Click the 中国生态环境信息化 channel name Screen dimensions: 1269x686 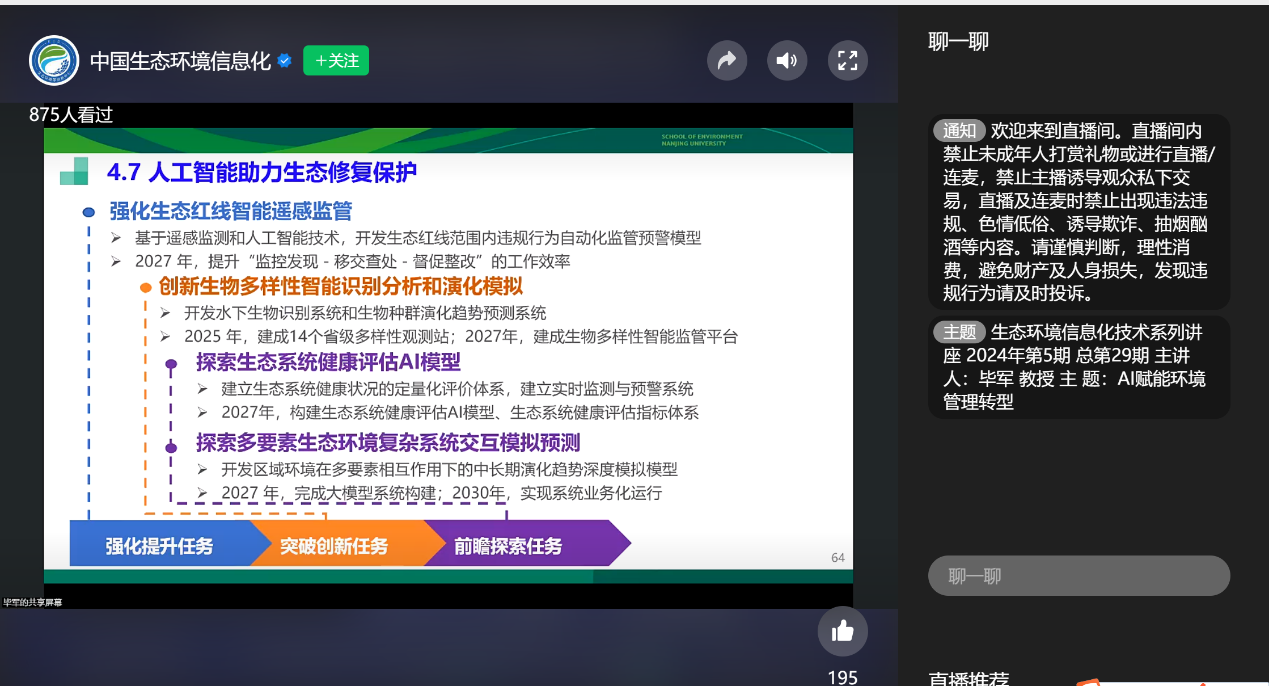point(180,61)
